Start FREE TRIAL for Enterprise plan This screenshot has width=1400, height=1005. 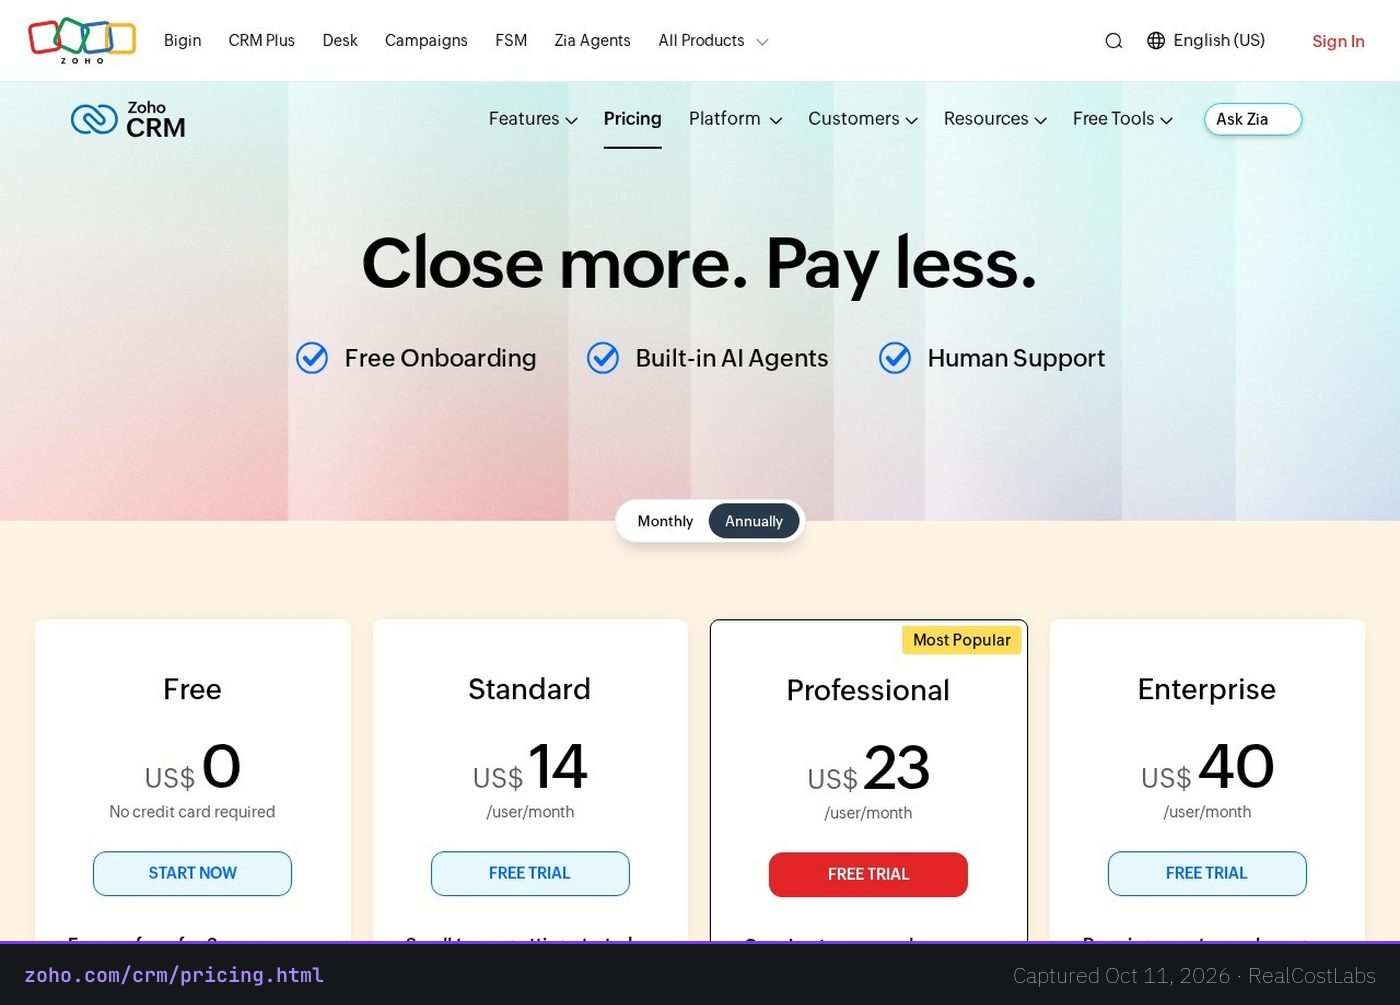point(1207,873)
